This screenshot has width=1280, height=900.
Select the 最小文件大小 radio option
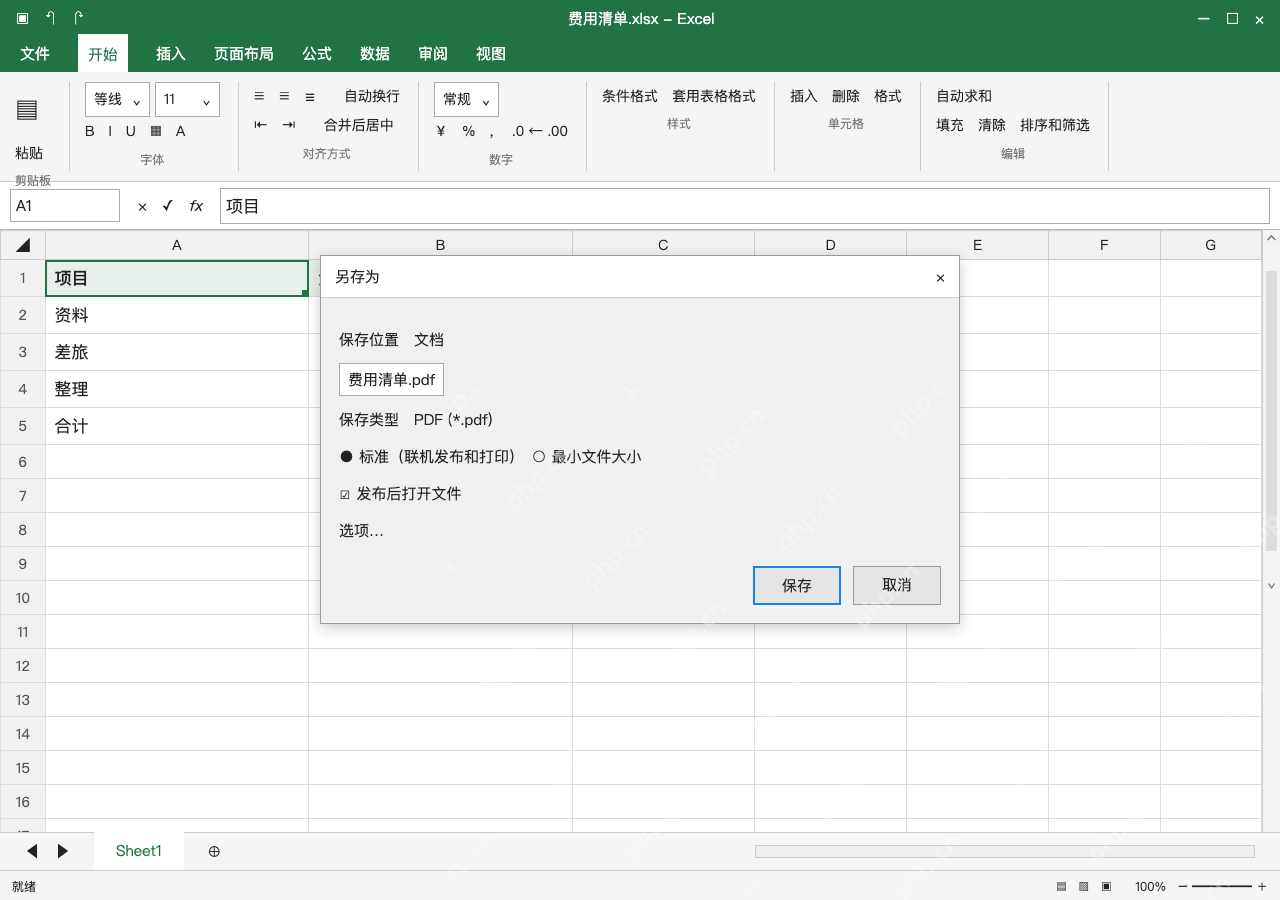coord(587,456)
